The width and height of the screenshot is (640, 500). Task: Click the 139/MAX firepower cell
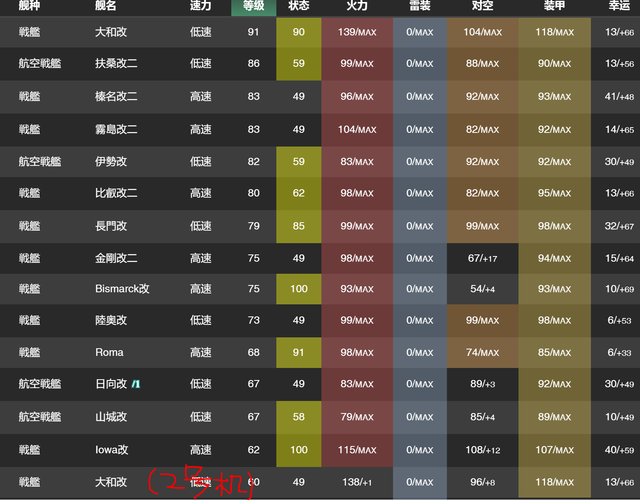tap(357, 33)
